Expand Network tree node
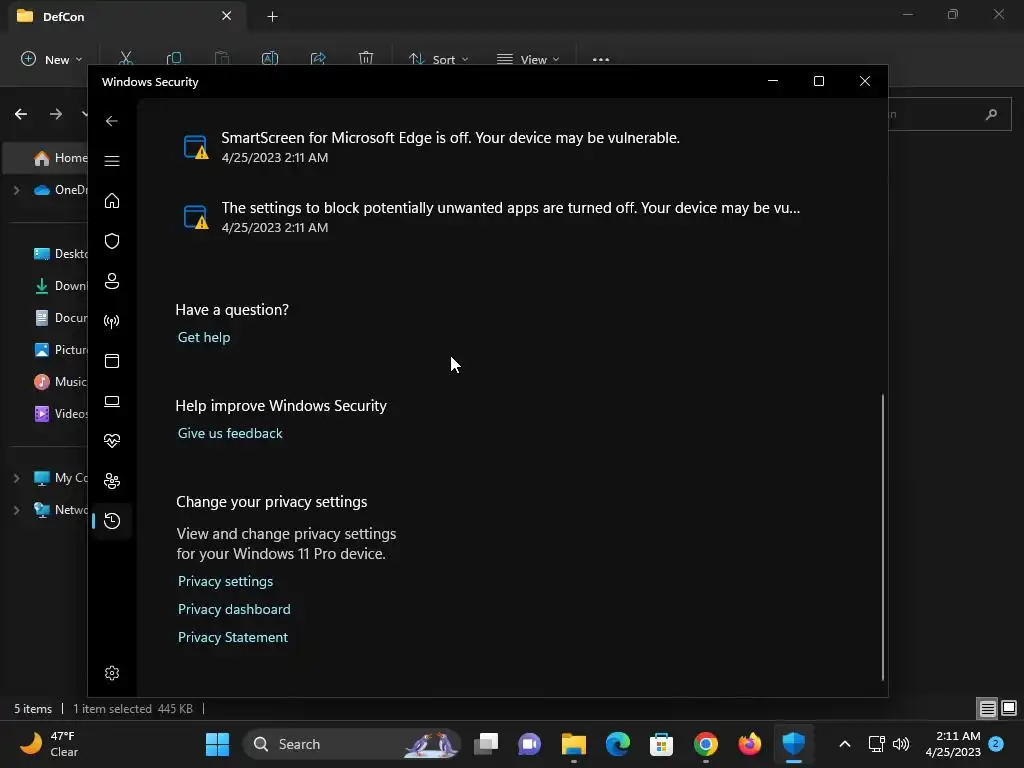Screen dimensions: 1024x768 pos(16,510)
